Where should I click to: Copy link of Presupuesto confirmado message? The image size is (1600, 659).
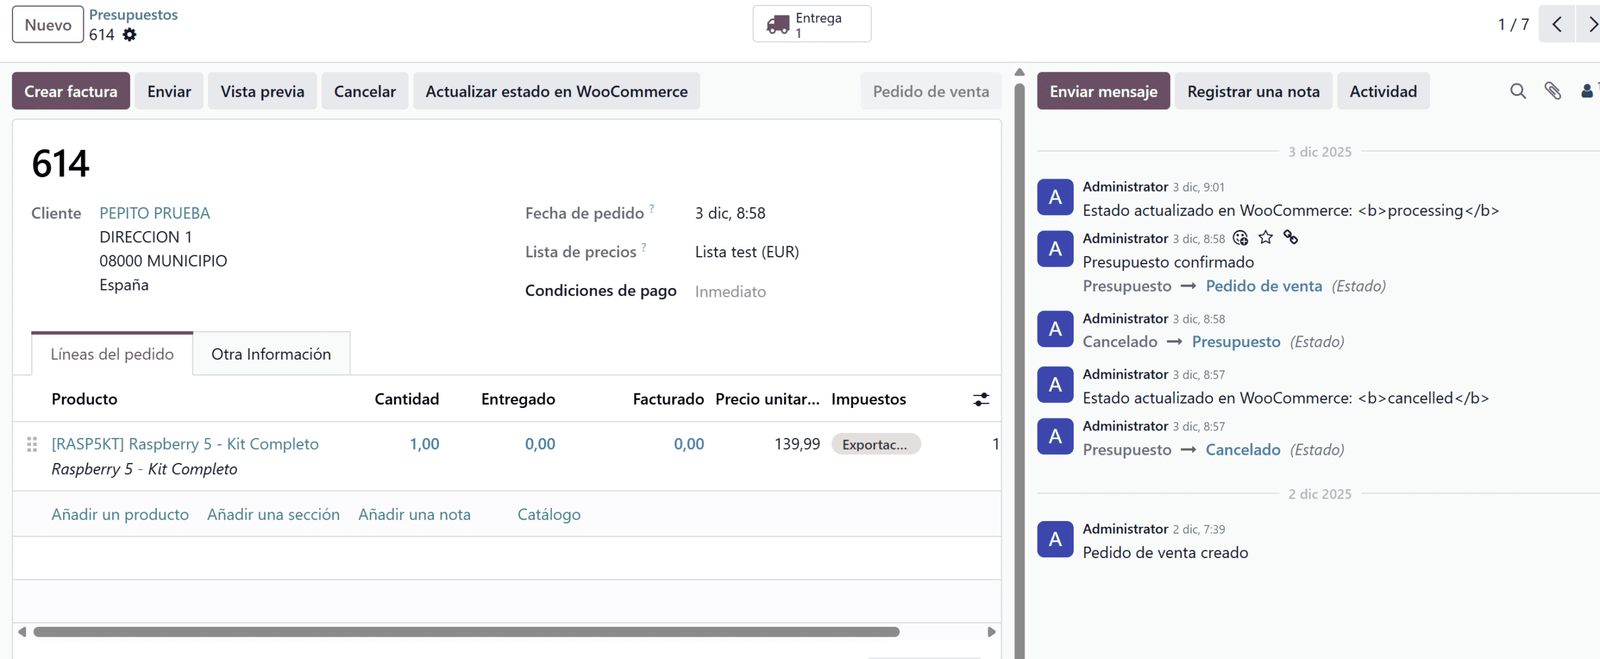tap(1291, 238)
